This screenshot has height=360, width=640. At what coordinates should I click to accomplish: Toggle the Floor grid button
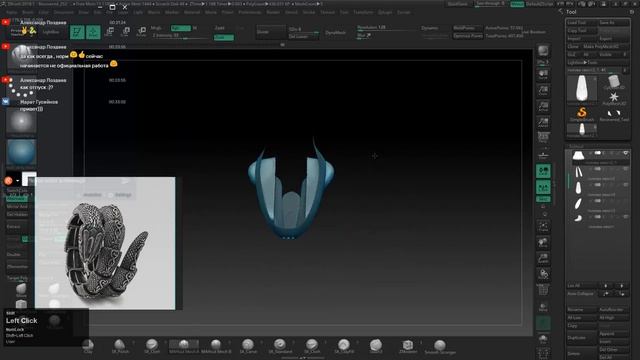point(543,155)
